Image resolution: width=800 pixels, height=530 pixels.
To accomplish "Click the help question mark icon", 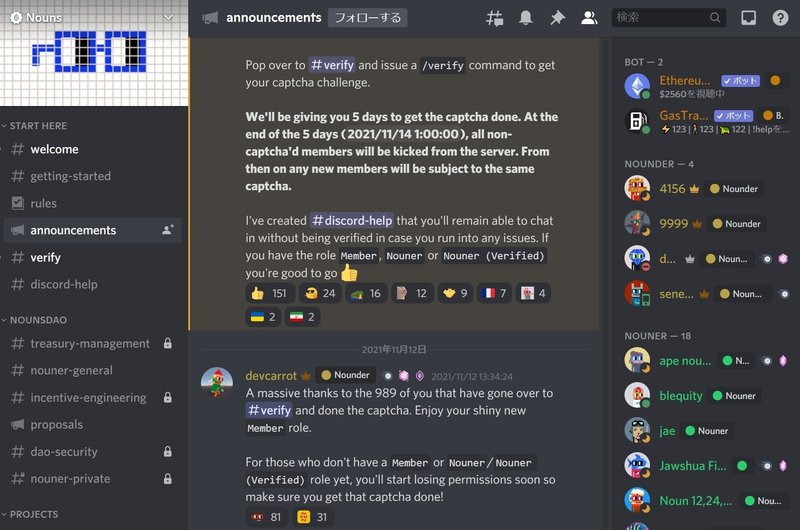I will point(780,18).
